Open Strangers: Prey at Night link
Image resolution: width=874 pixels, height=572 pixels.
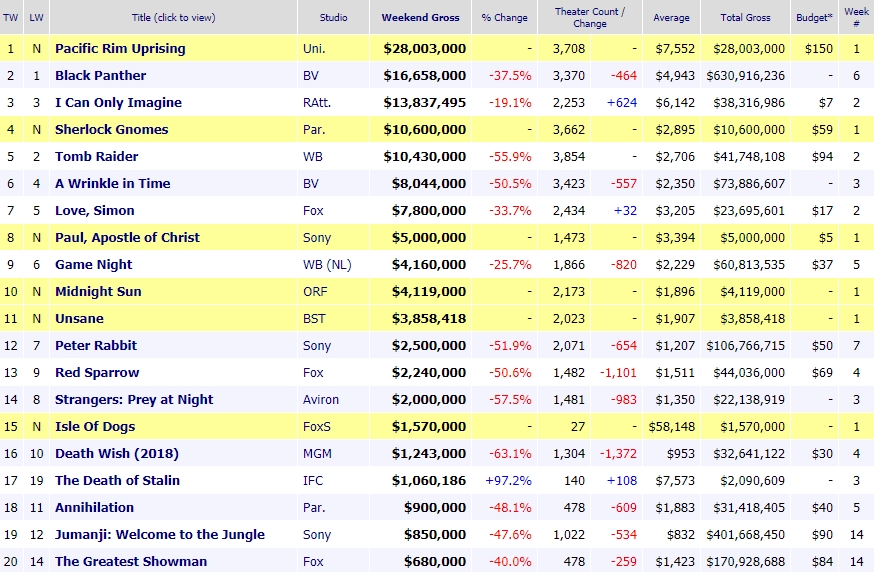click(134, 400)
